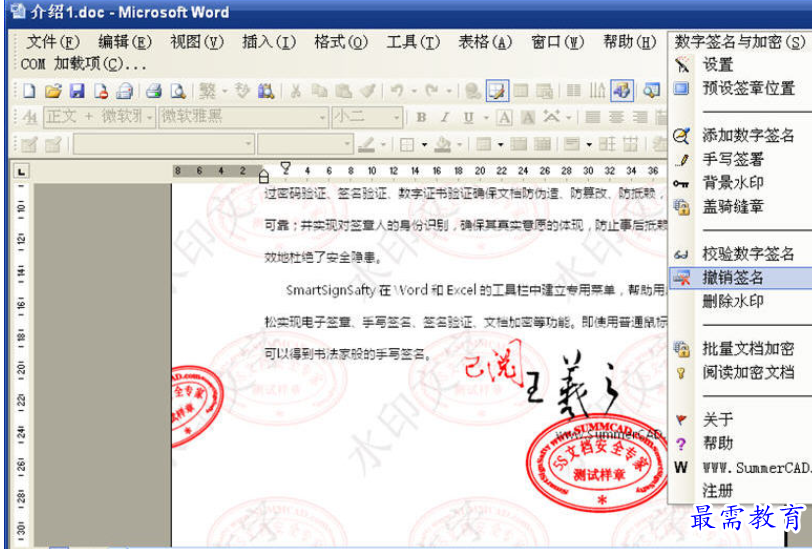Expand the 繁 conversion dropdown arrow
Screen dimensions: 812x549
click(225, 92)
